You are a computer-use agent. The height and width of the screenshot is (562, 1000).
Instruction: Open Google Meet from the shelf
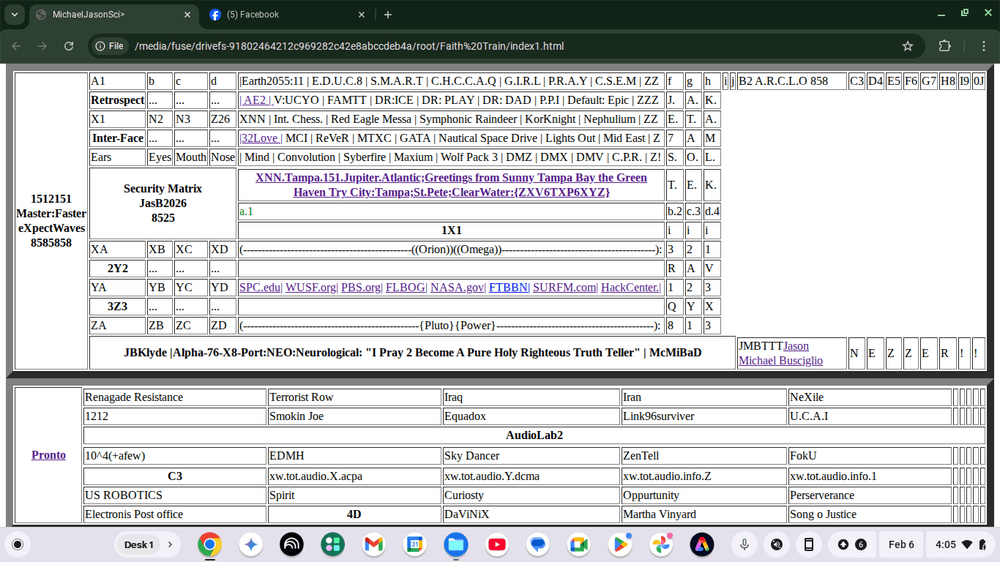(578, 545)
